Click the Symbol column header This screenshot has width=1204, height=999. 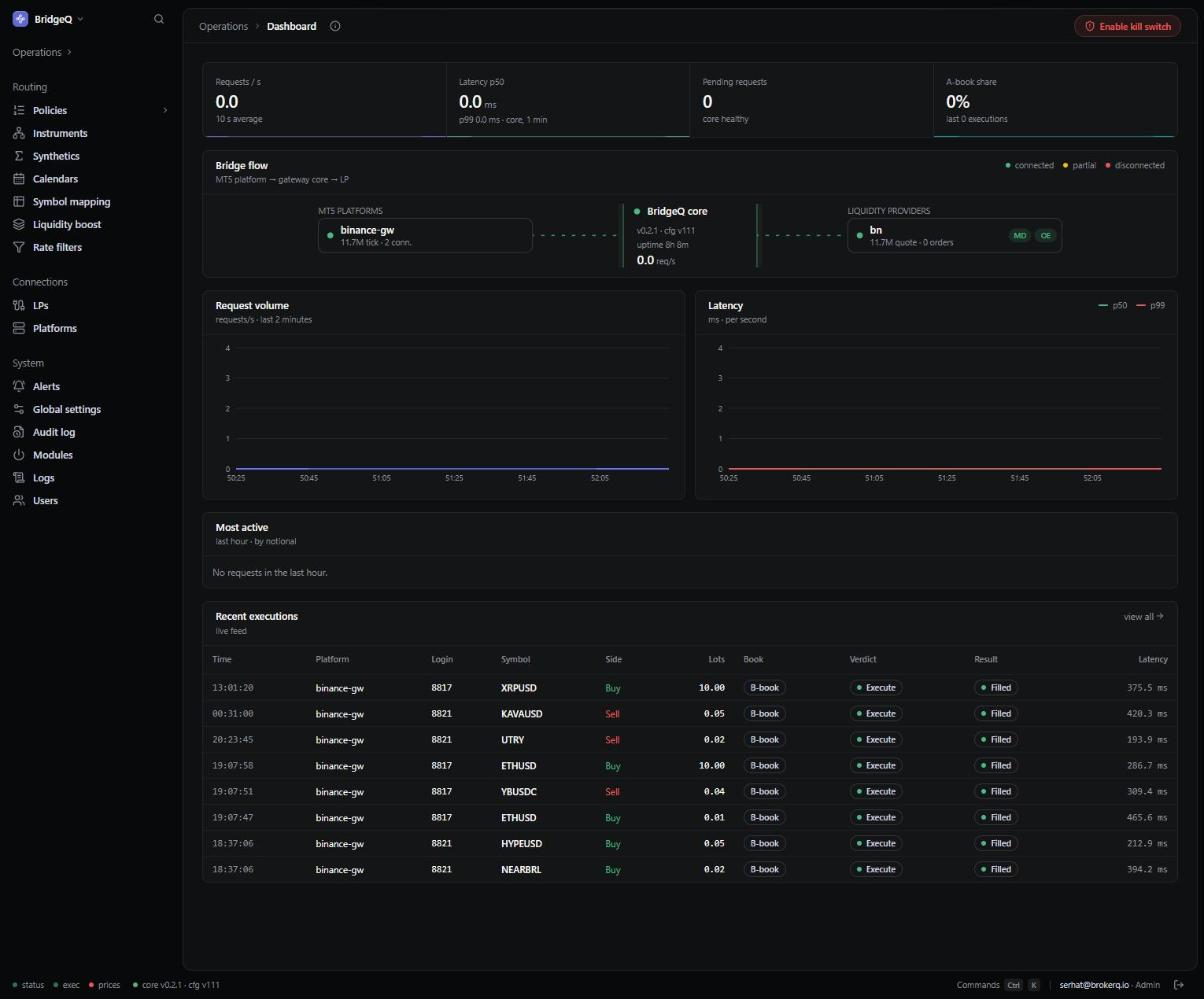pos(516,660)
